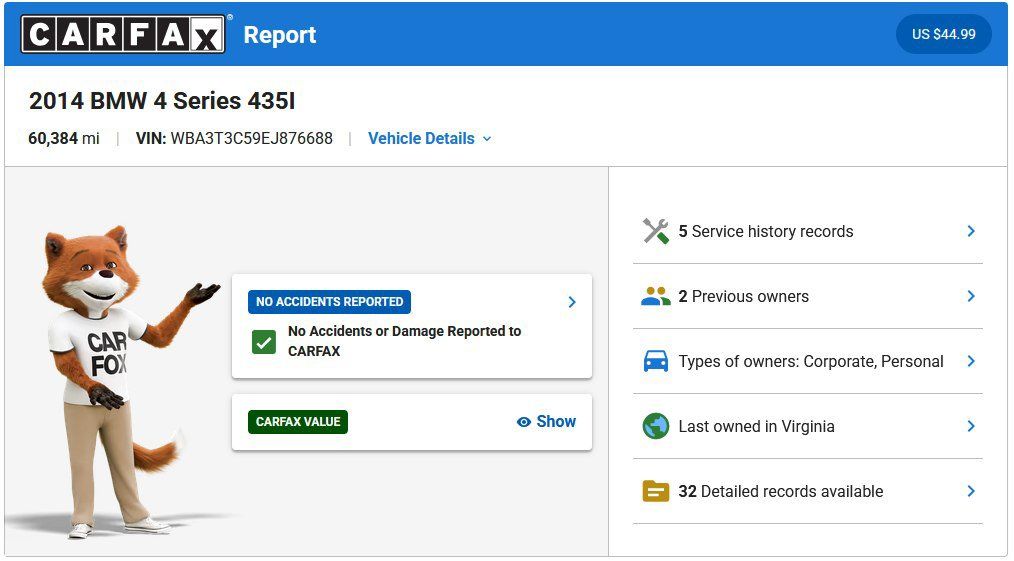
Task: Click the CARFAX VALUE badge
Action: pos(297,422)
